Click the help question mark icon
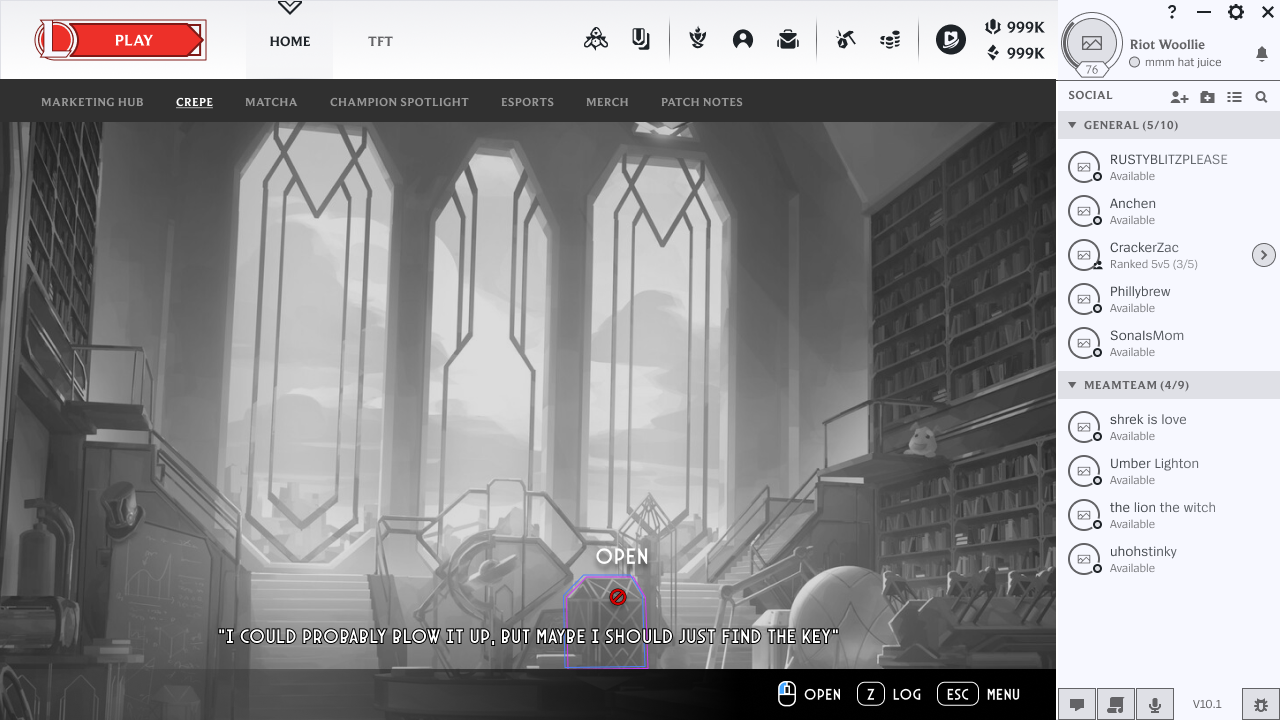The height and width of the screenshot is (720, 1280). click(x=1172, y=12)
